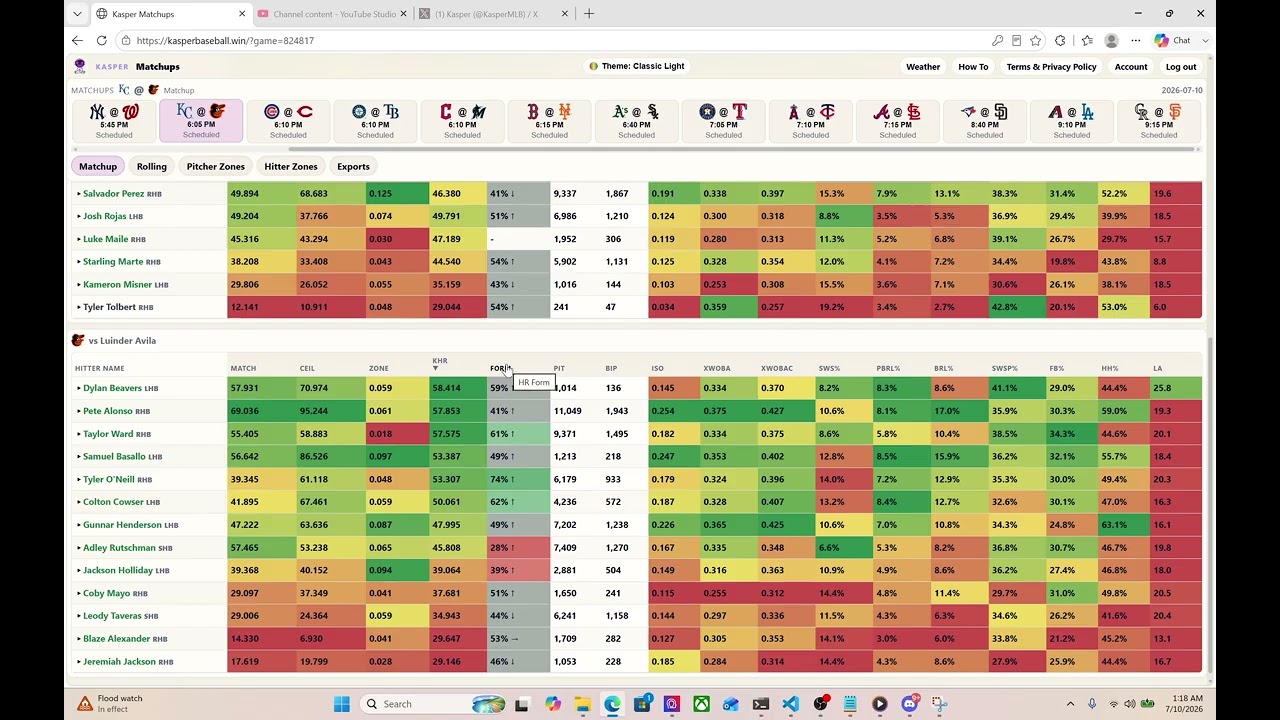Open the immersive reader icon in address bar
Viewport: 1280px width, 720px height.
(x=1016, y=40)
